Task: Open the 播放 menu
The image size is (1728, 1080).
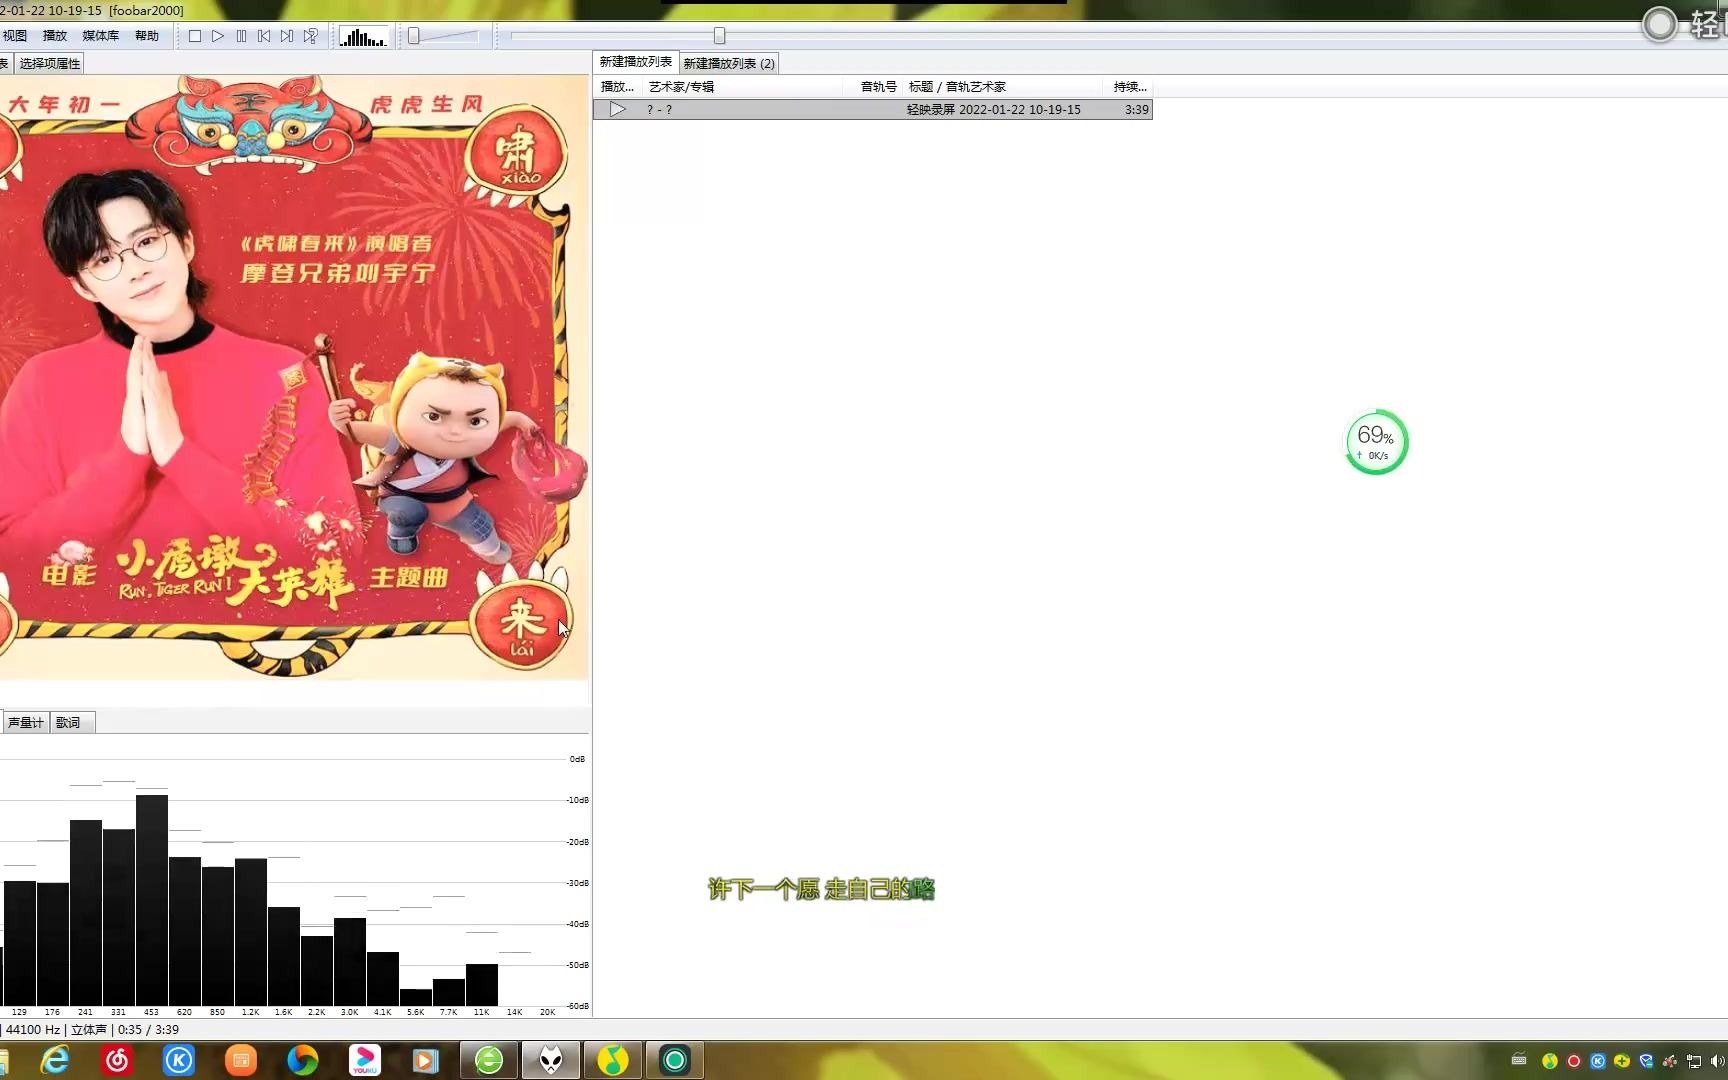Action: coord(55,36)
